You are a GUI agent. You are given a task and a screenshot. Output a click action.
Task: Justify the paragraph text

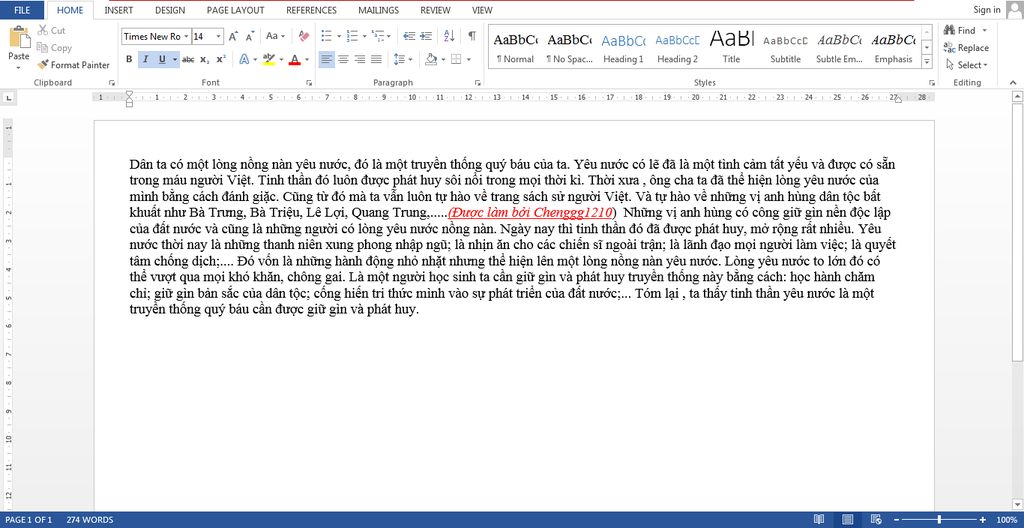coord(376,59)
